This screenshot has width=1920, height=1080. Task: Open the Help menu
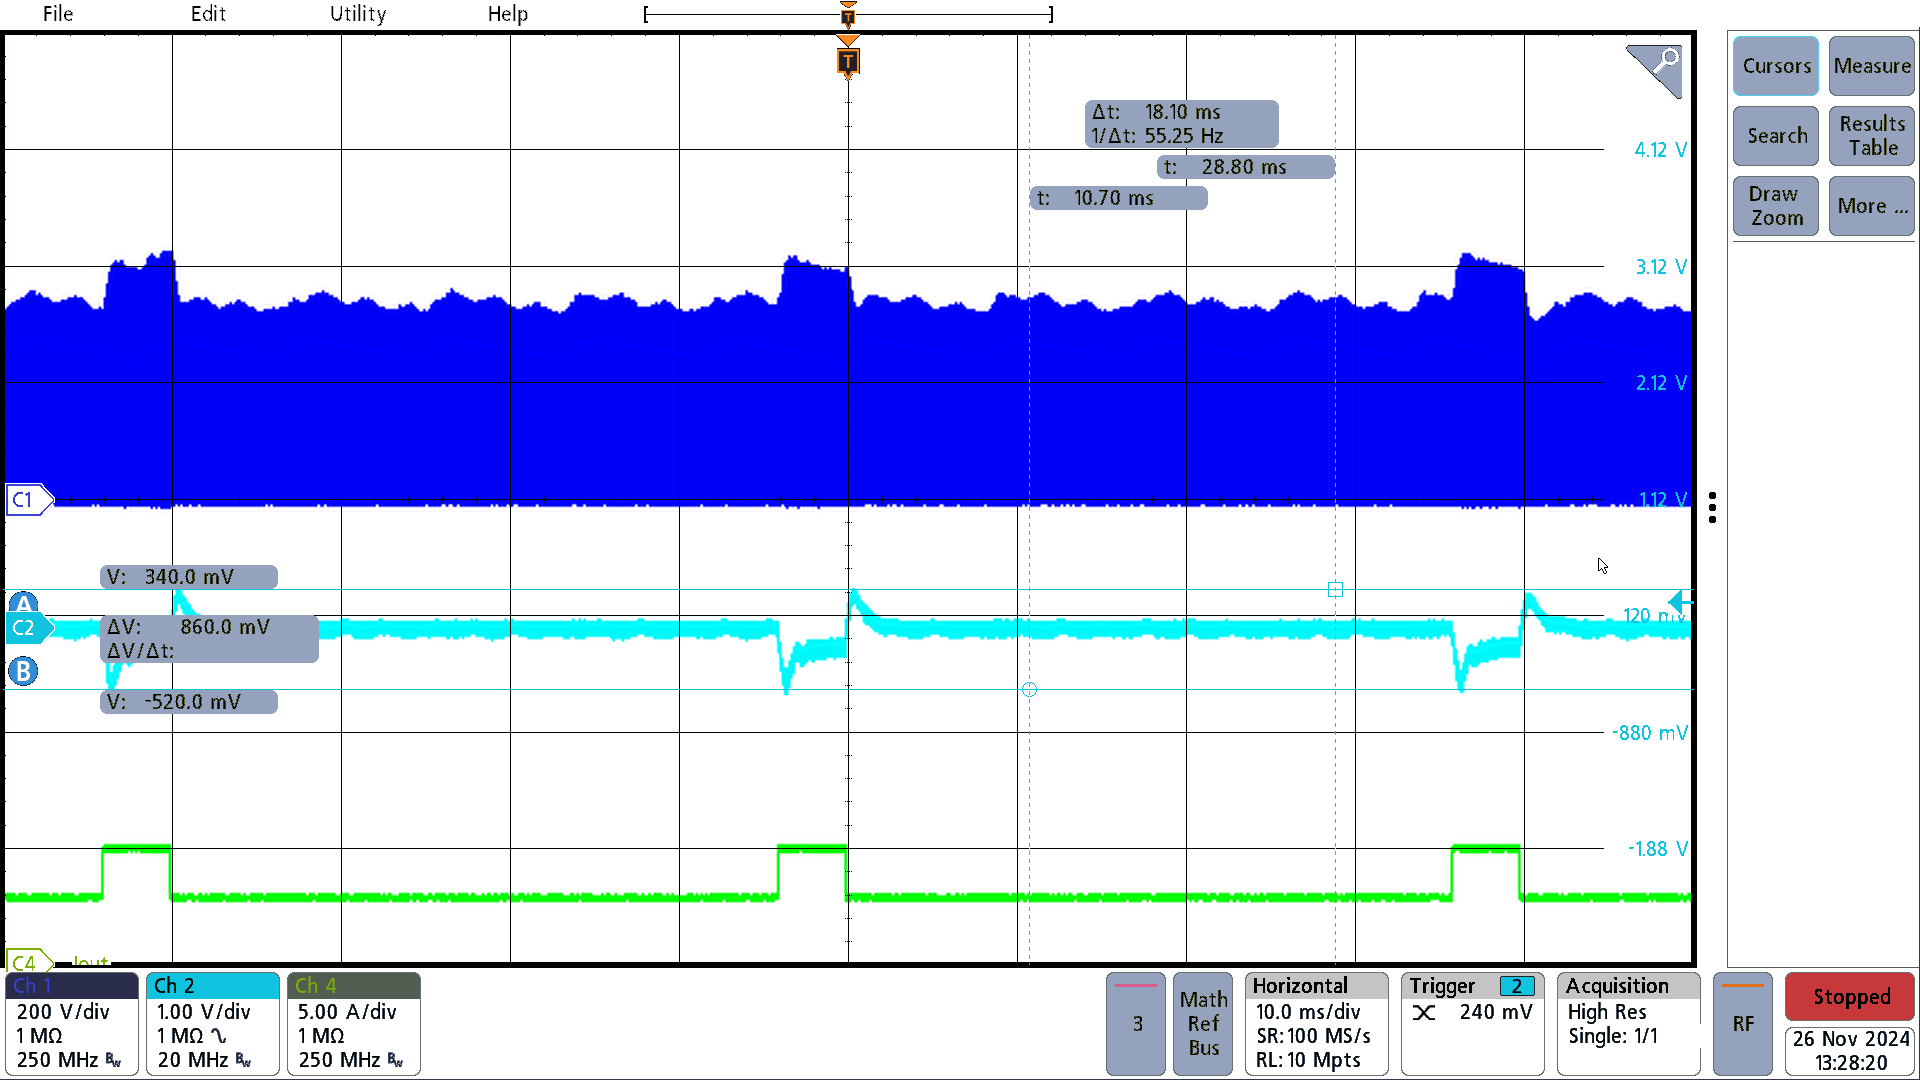tap(507, 14)
